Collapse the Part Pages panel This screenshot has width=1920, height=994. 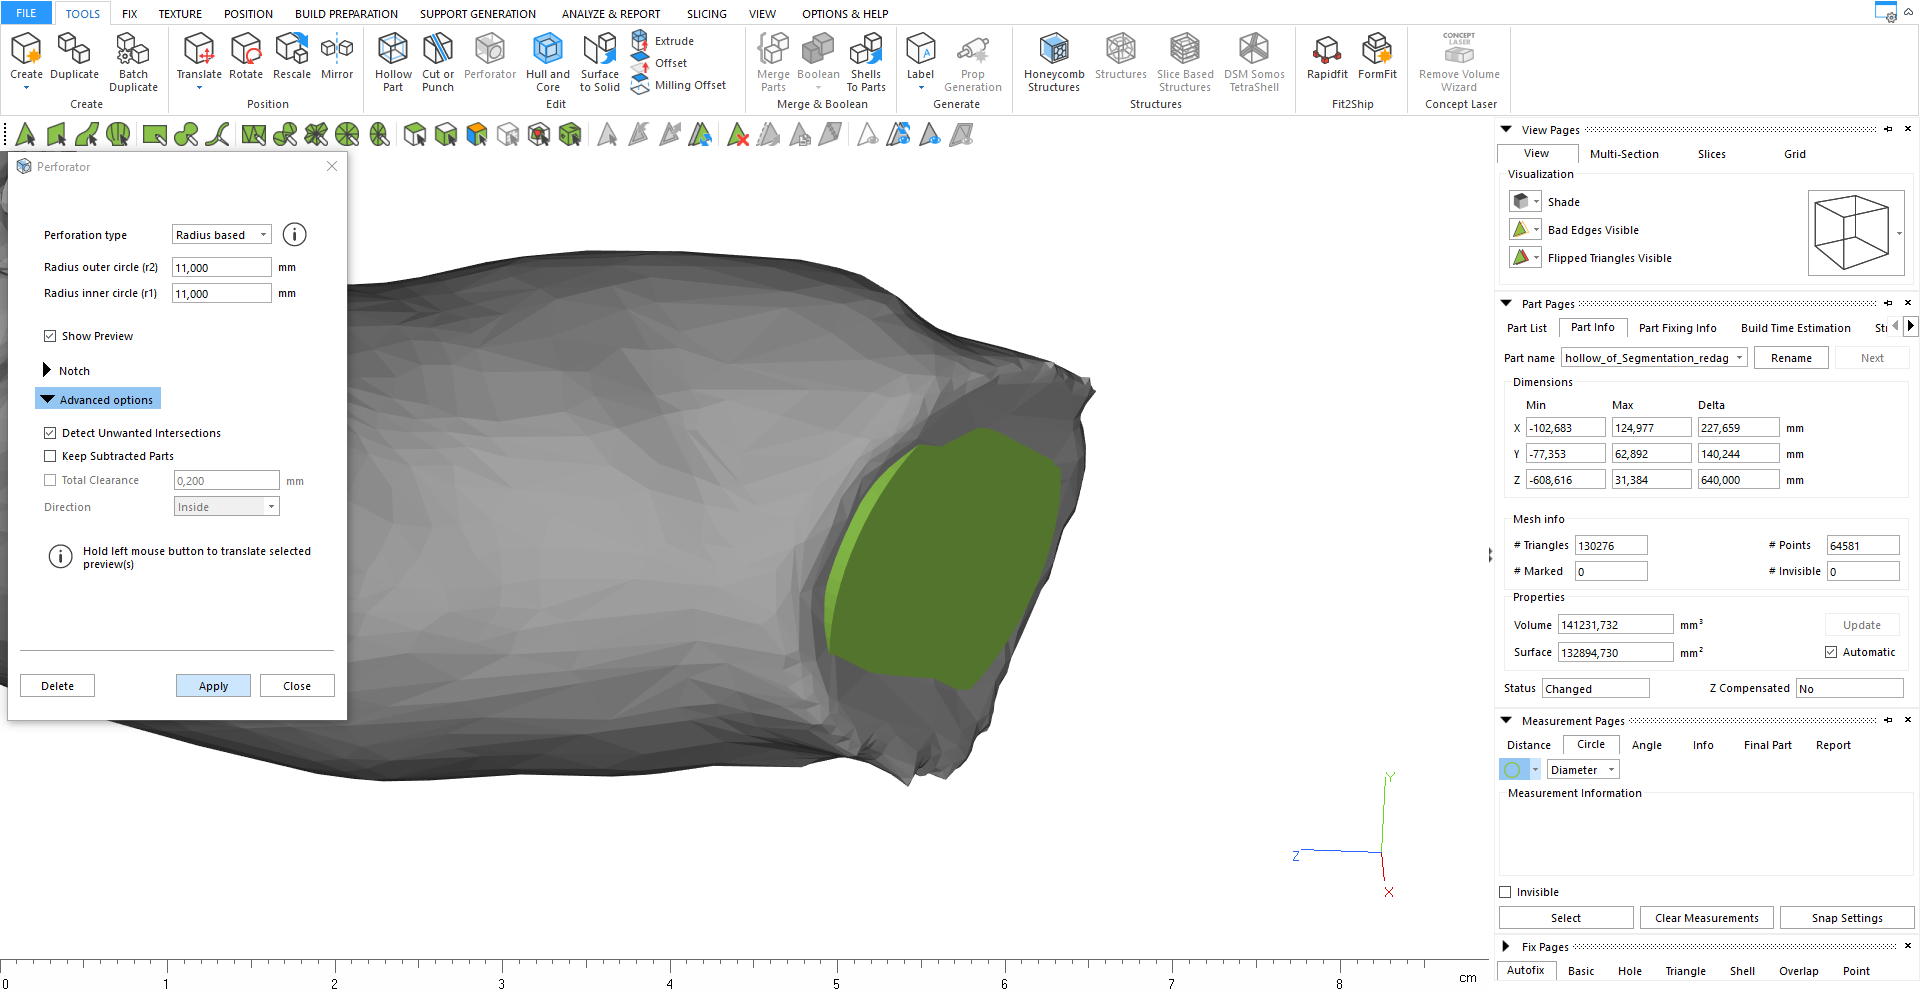pos(1506,303)
